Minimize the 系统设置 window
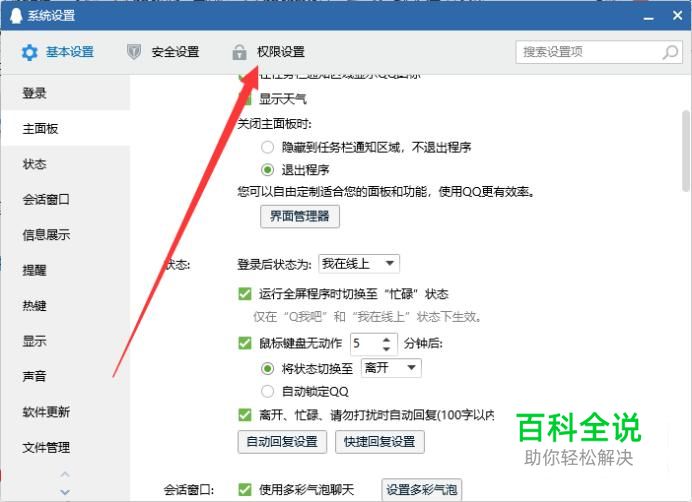 pyautogui.click(x=648, y=17)
